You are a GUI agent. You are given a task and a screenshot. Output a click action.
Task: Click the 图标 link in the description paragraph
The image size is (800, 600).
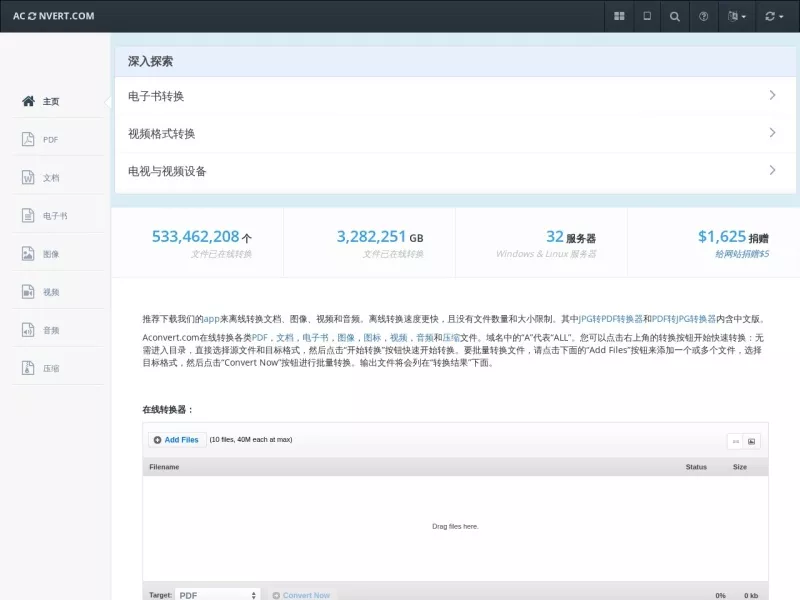pyautogui.click(x=372, y=338)
